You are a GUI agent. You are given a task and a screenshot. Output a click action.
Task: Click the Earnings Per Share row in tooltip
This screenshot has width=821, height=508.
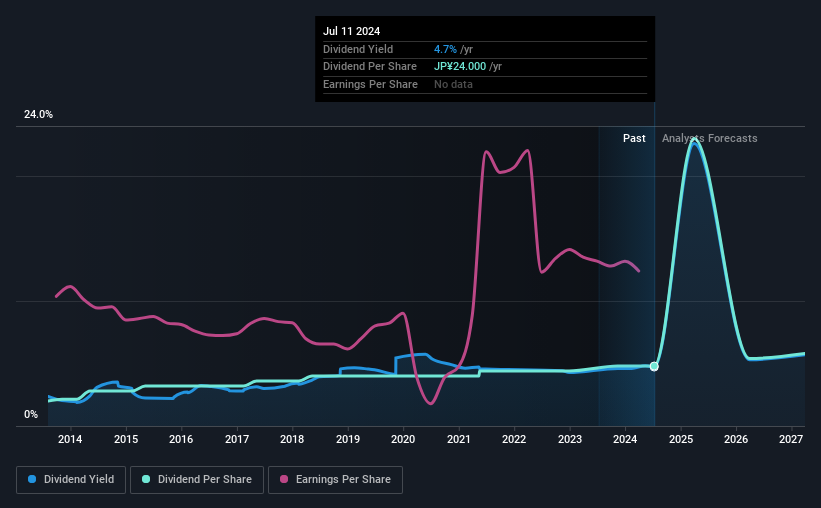[370, 84]
